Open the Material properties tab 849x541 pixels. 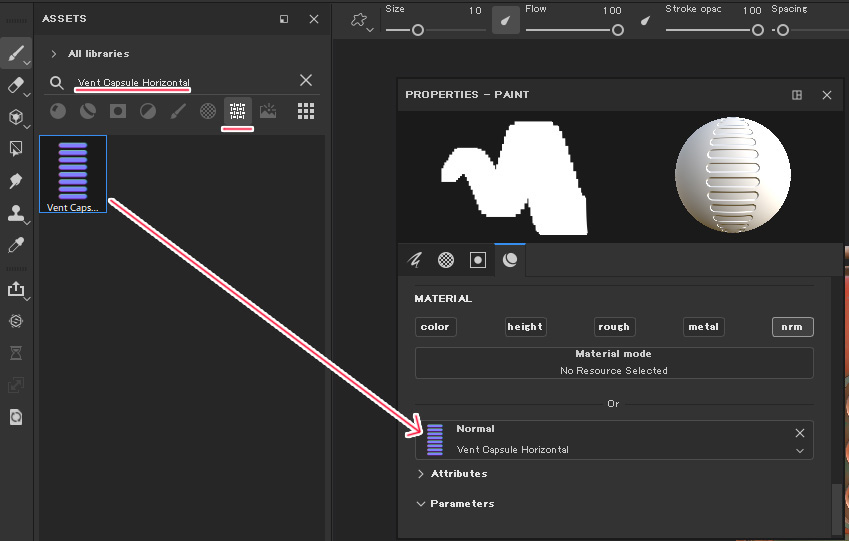[x=510, y=260]
